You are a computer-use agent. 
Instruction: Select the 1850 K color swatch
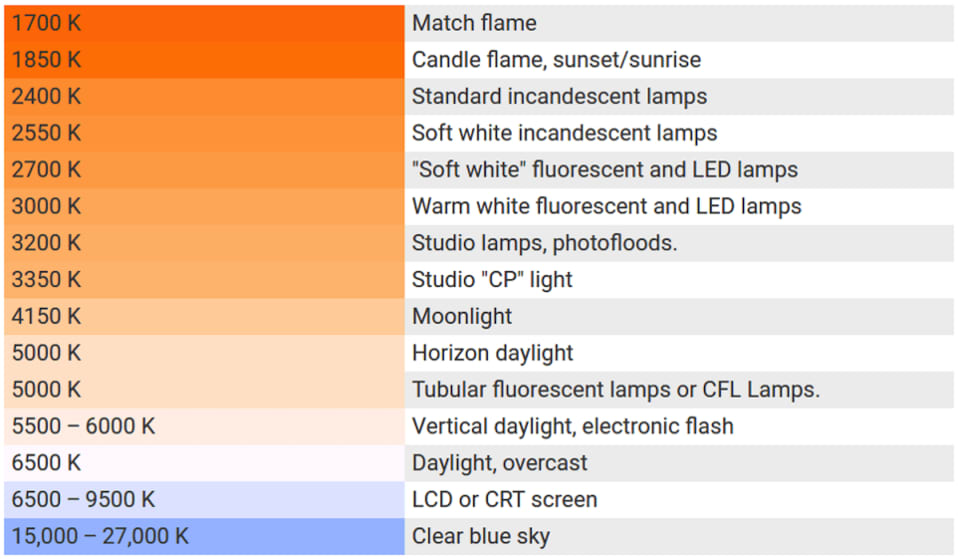coord(204,60)
